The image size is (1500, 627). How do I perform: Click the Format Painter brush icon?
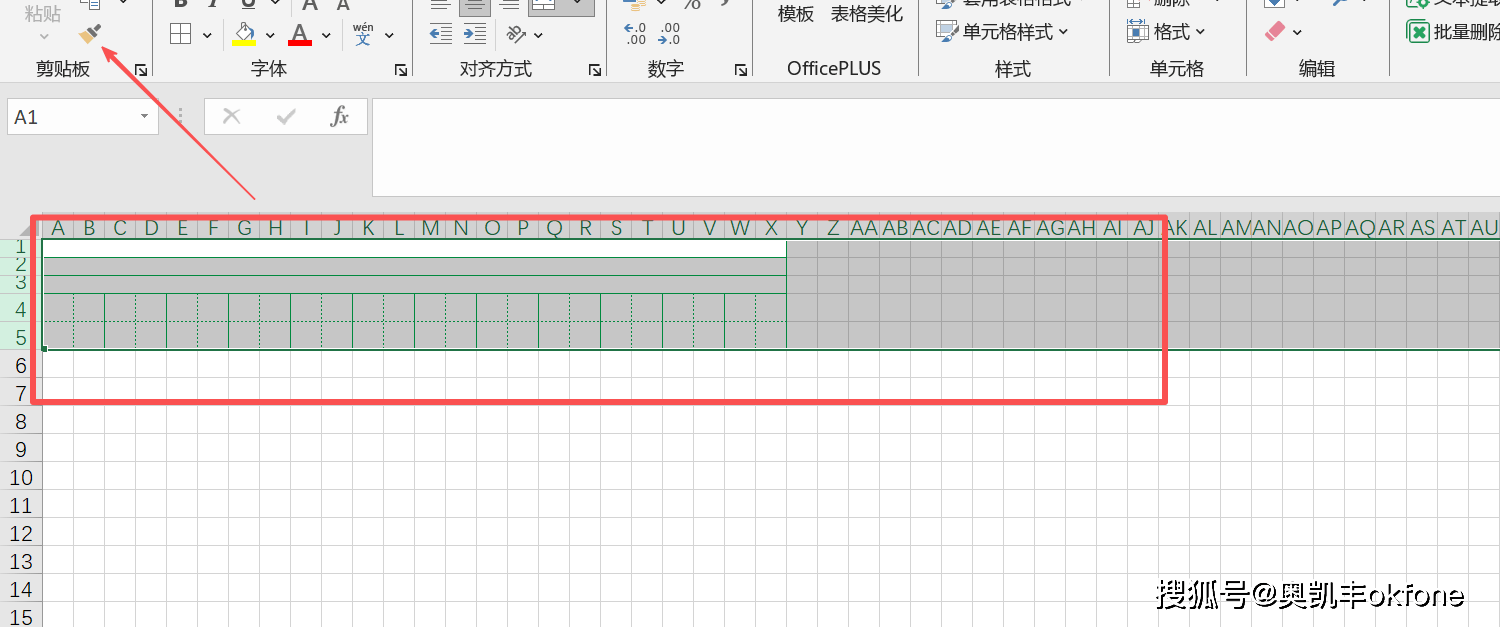click(91, 35)
